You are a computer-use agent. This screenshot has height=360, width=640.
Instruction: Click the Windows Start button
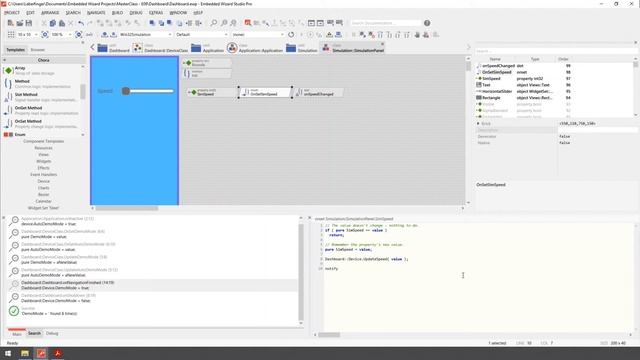coord(8,353)
